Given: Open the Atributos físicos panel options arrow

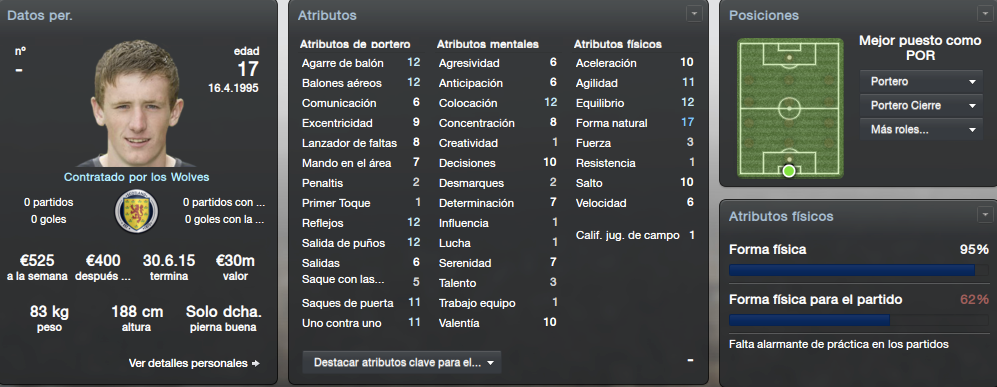Looking at the screenshot, I should (x=984, y=215).
